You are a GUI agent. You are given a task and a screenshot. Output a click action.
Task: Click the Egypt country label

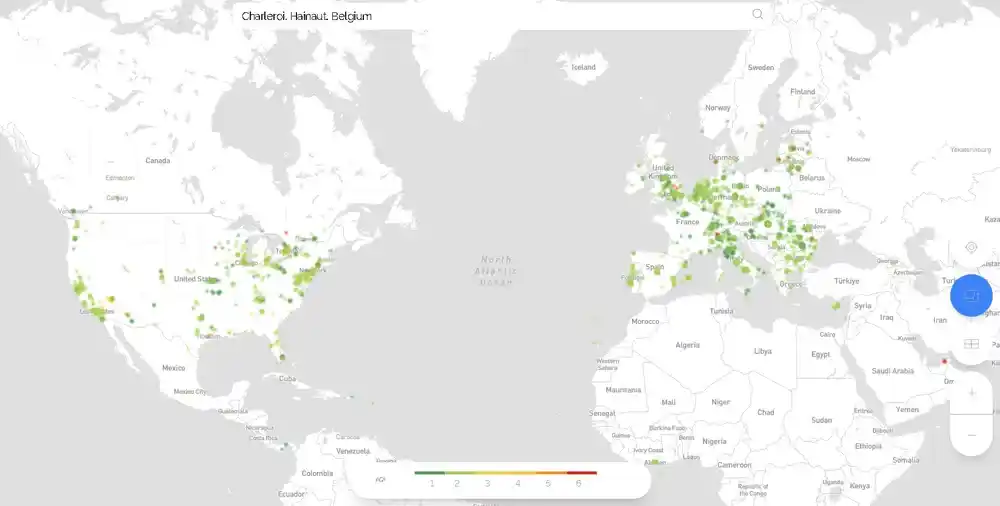tap(820, 354)
